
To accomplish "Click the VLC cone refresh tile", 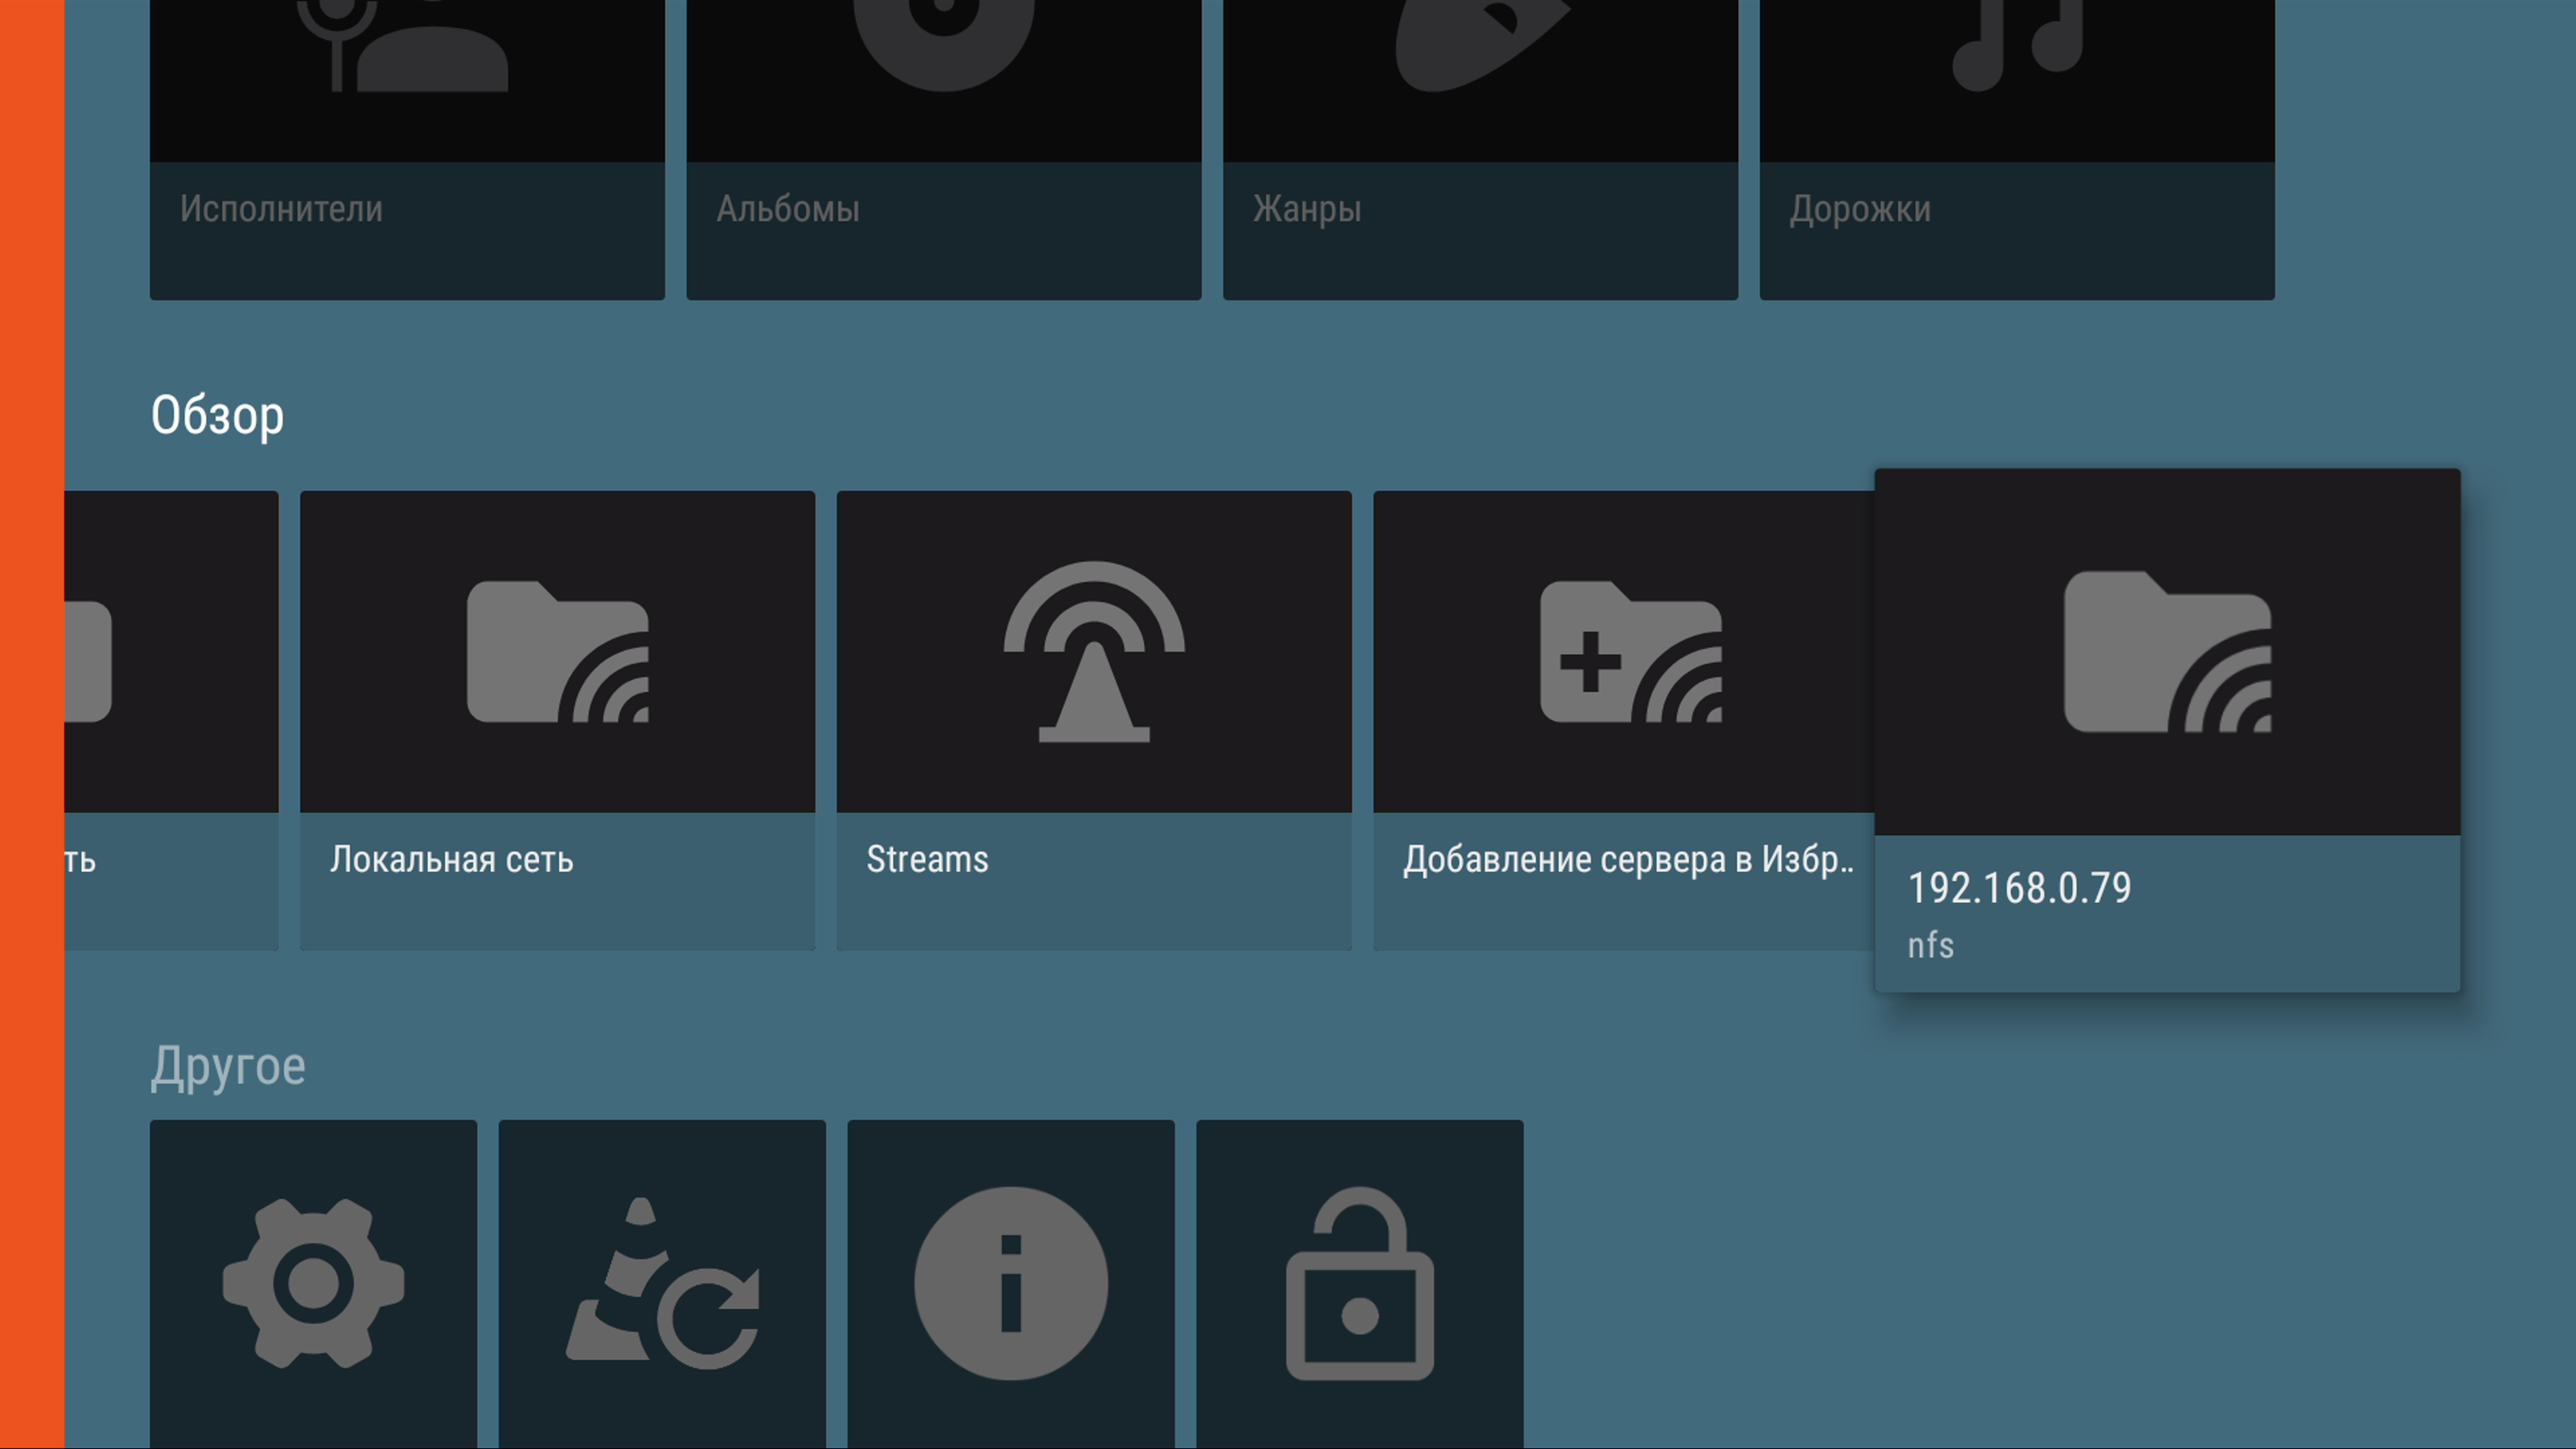I will click(x=662, y=1283).
